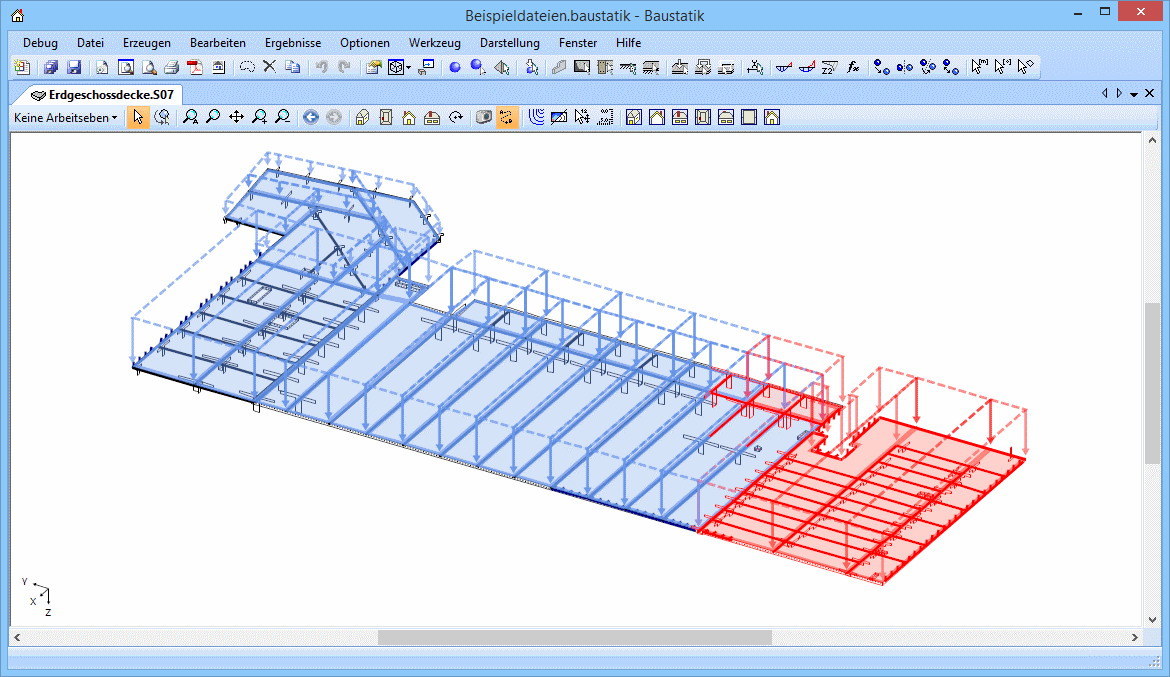Click the undo arrow icon
The image size is (1170, 677).
[x=321, y=68]
